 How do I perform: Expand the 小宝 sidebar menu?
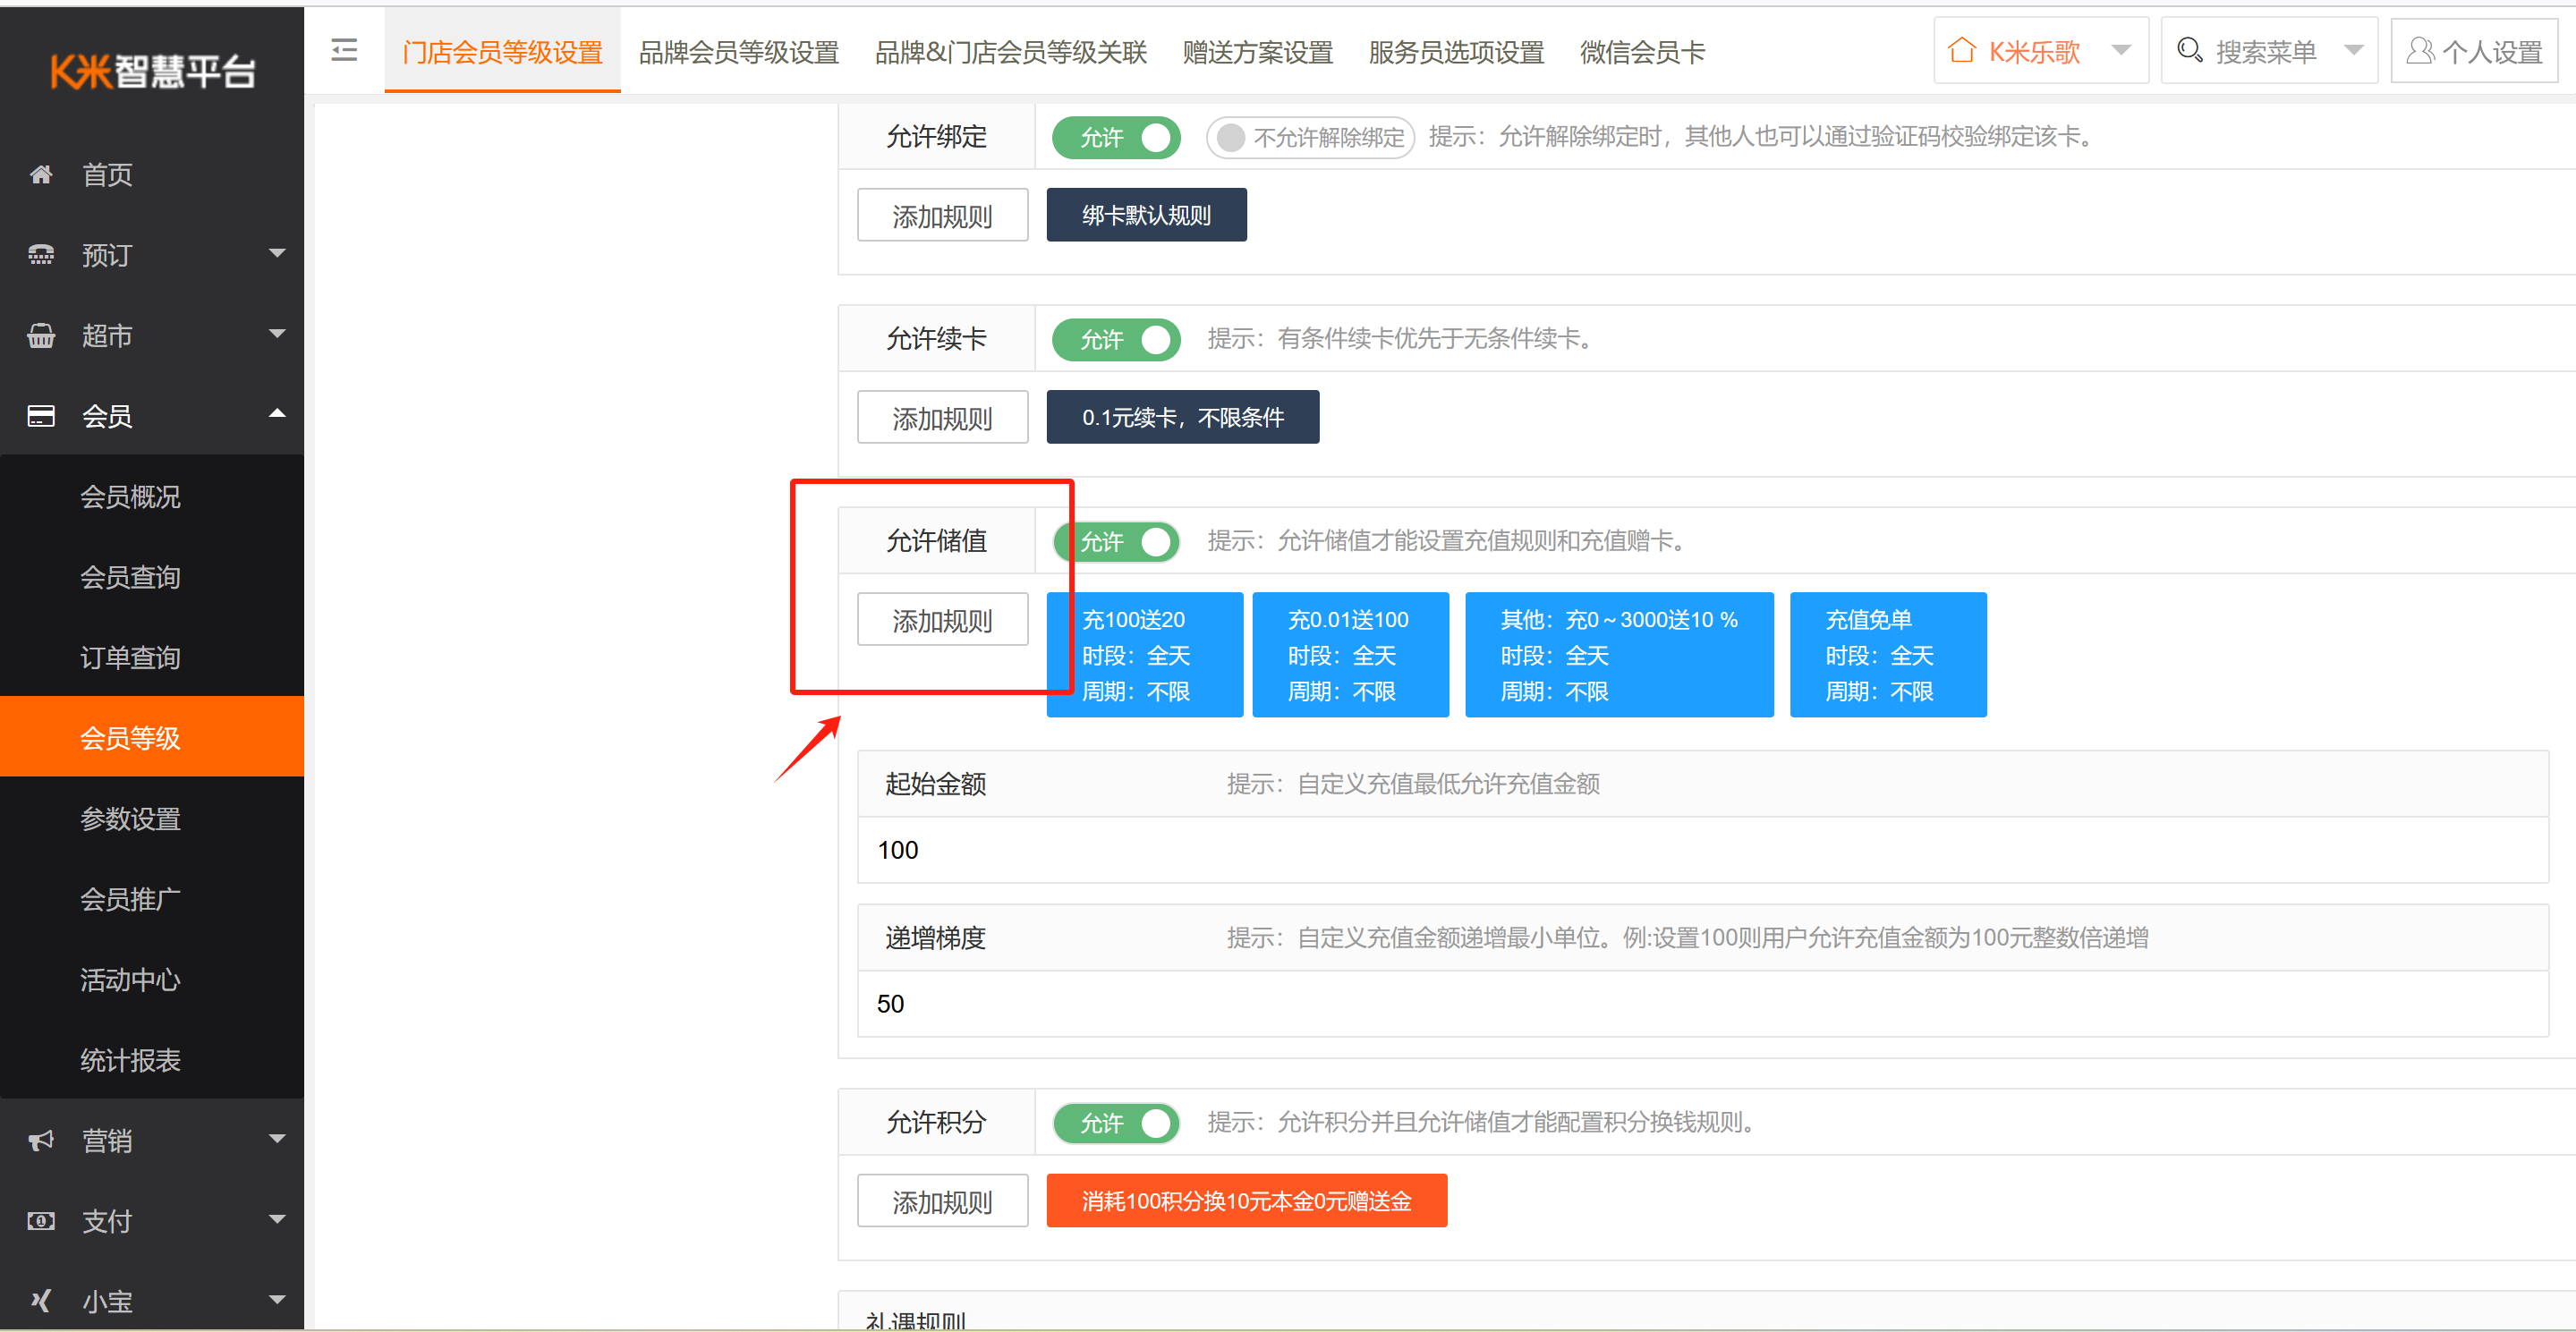pos(277,1300)
